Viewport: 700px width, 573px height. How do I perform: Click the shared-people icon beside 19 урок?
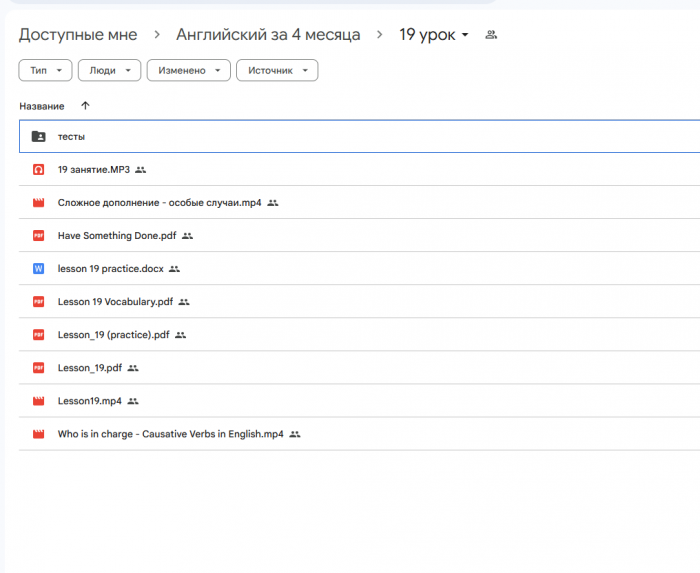(x=490, y=35)
